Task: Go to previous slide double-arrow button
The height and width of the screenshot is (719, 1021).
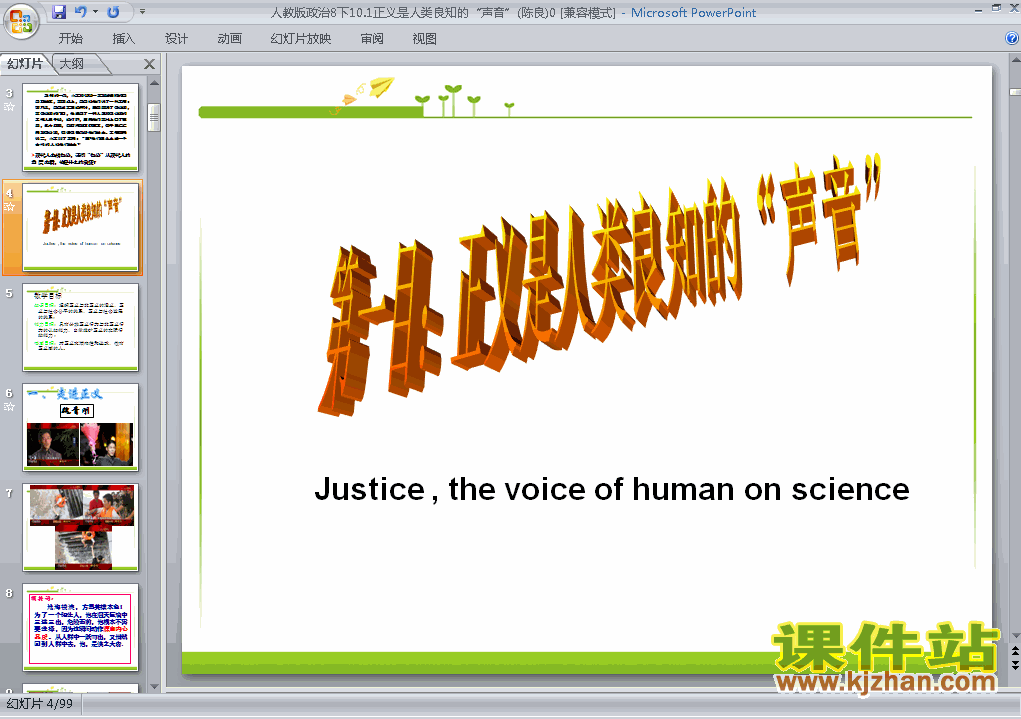Action: click(x=1015, y=652)
